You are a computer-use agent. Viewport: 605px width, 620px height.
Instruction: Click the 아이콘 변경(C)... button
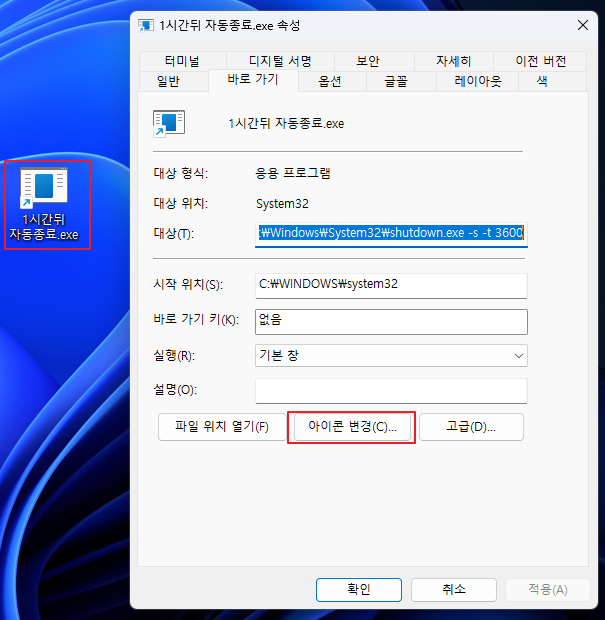coord(352,427)
